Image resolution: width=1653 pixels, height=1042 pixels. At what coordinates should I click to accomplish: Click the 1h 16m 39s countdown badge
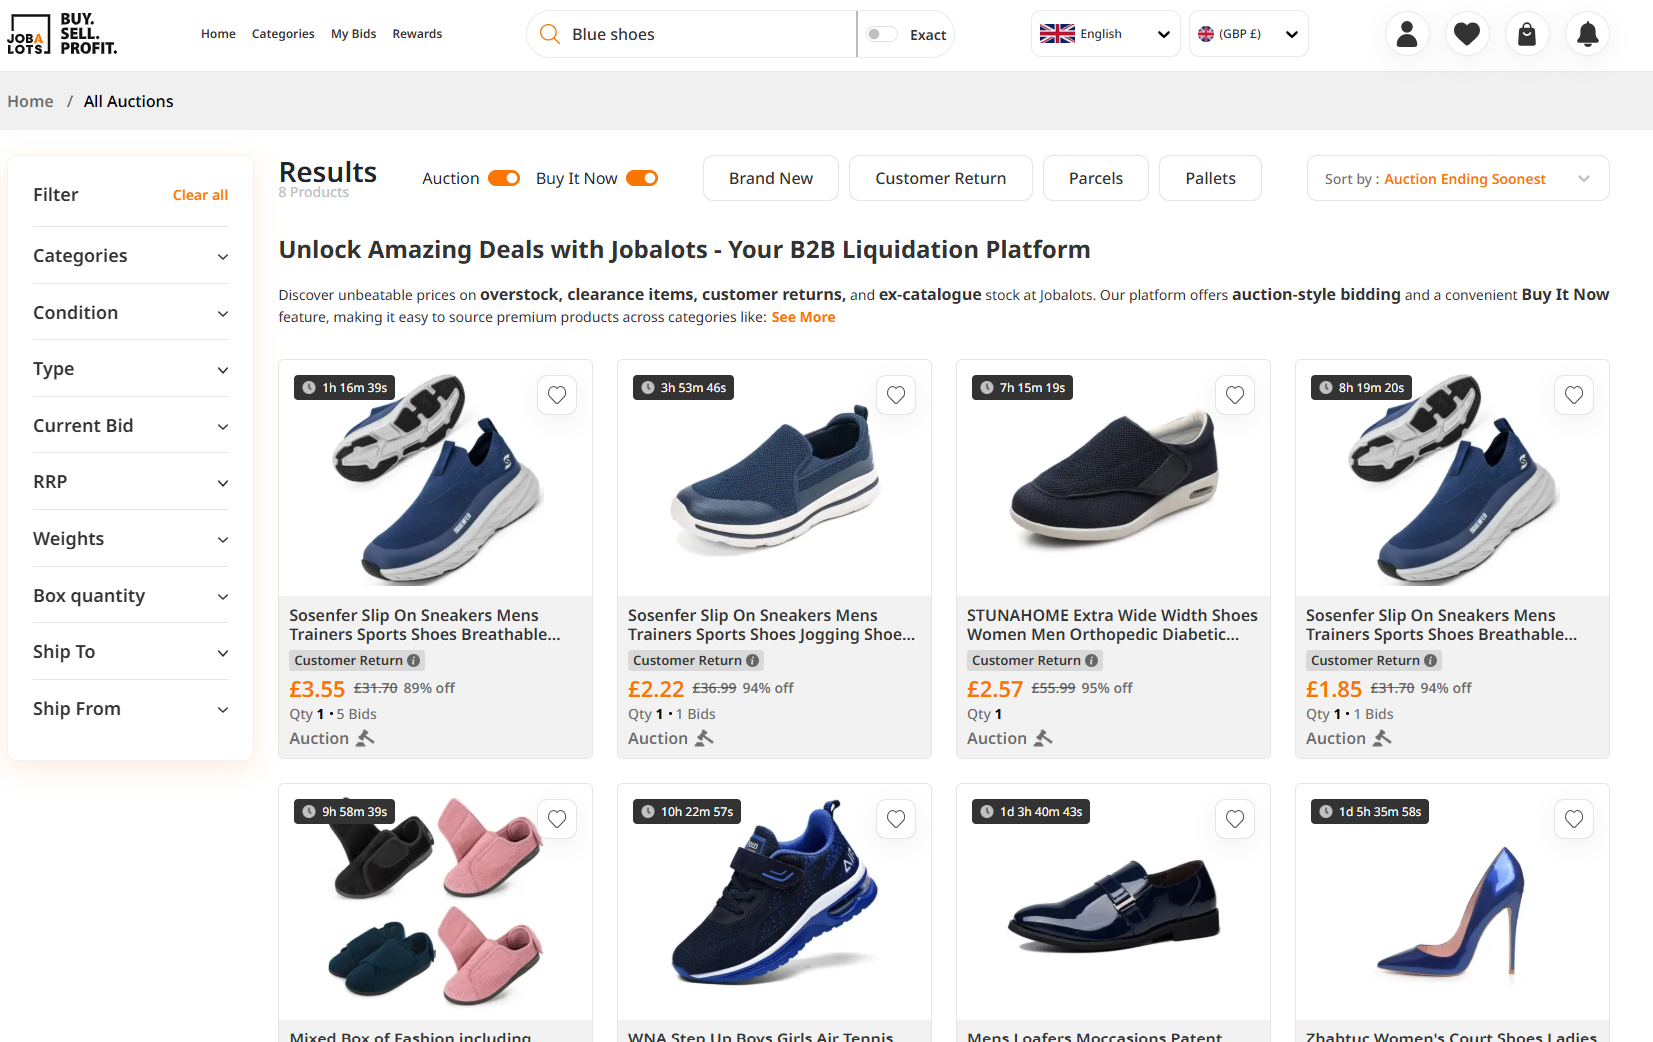(344, 388)
